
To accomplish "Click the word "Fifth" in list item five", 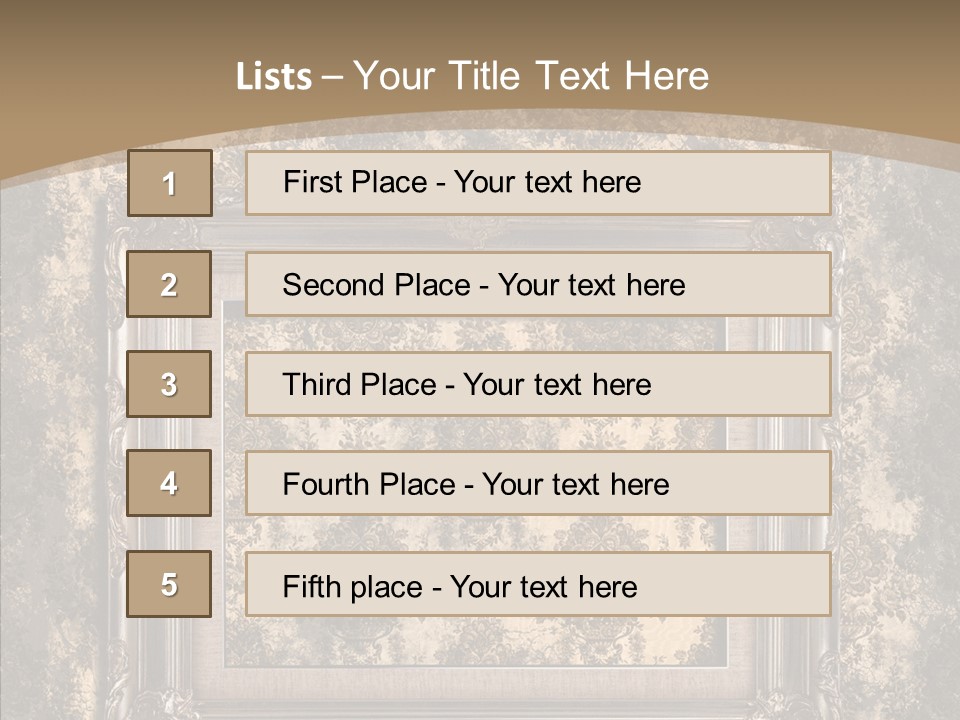I will pyautogui.click(x=312, y=586).
